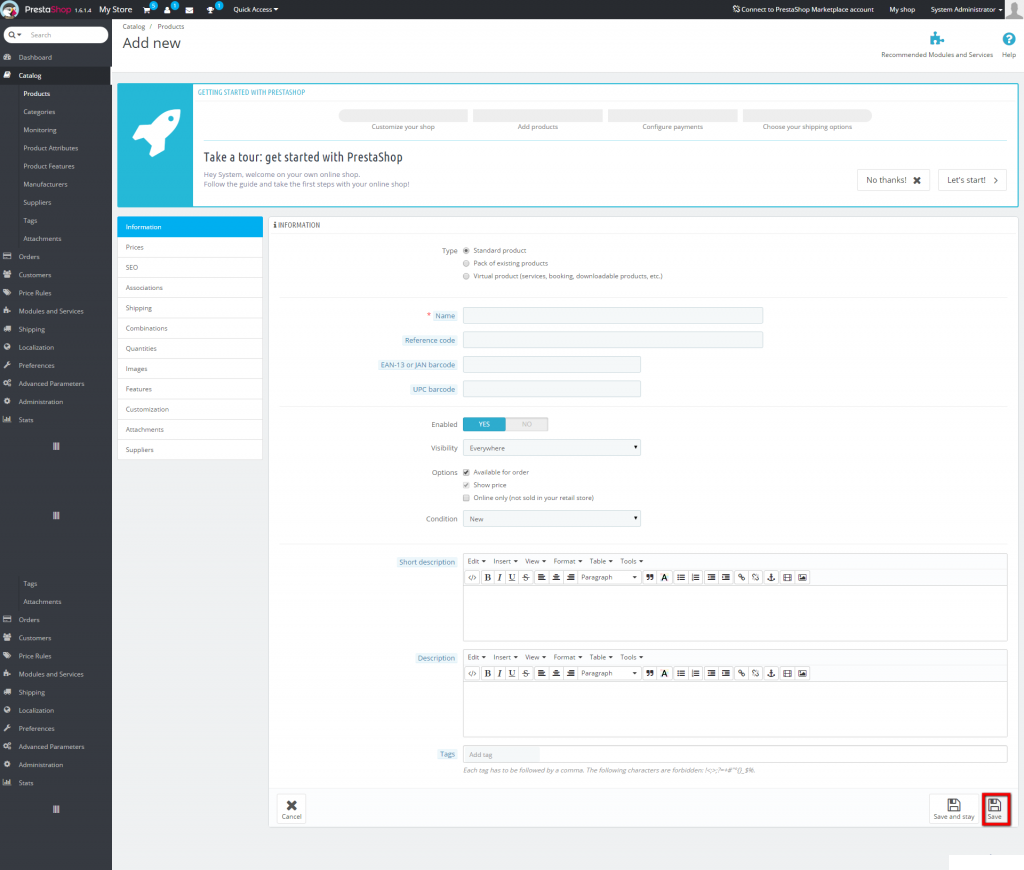Insert bullet list in Short description editor

click(680, 577)
